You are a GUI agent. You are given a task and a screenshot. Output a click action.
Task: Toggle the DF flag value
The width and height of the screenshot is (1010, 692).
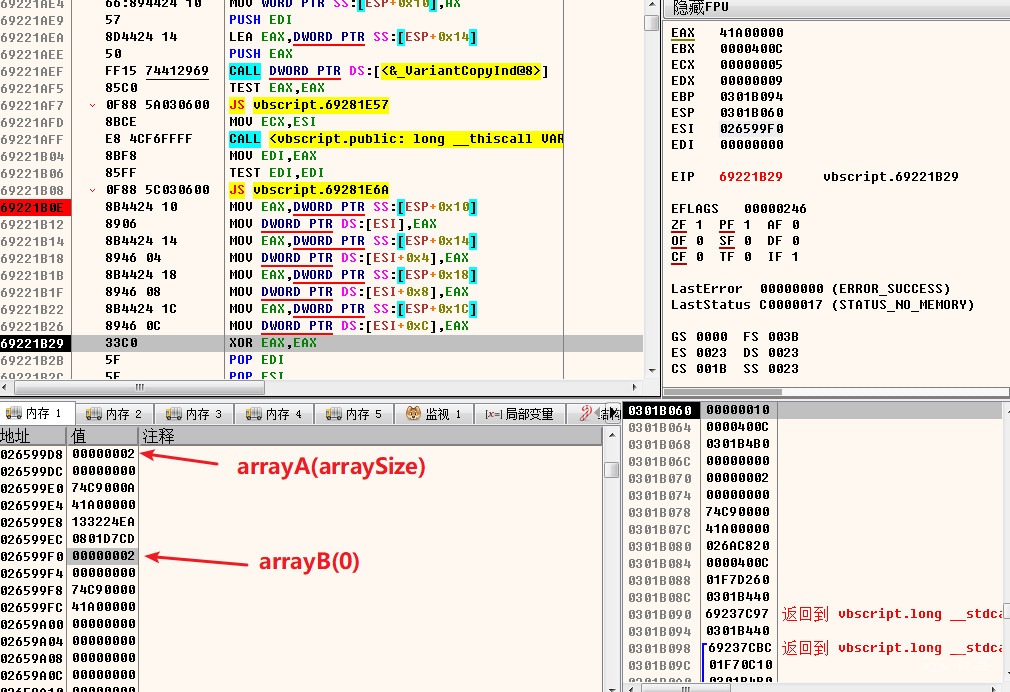click(796, 241)
